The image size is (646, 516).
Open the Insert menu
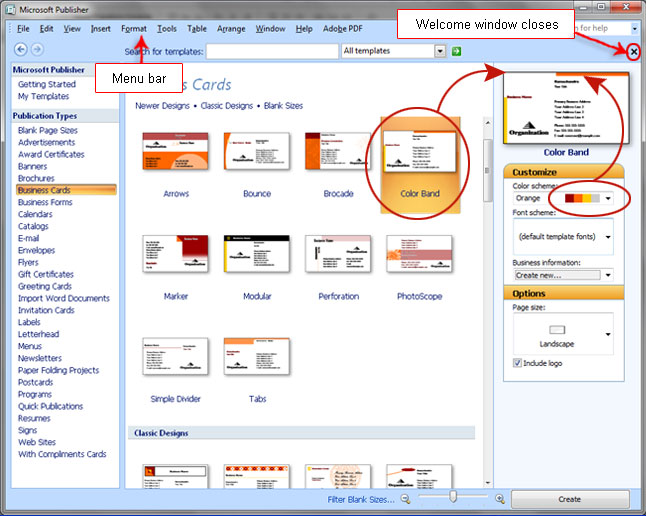coord(101,28)
